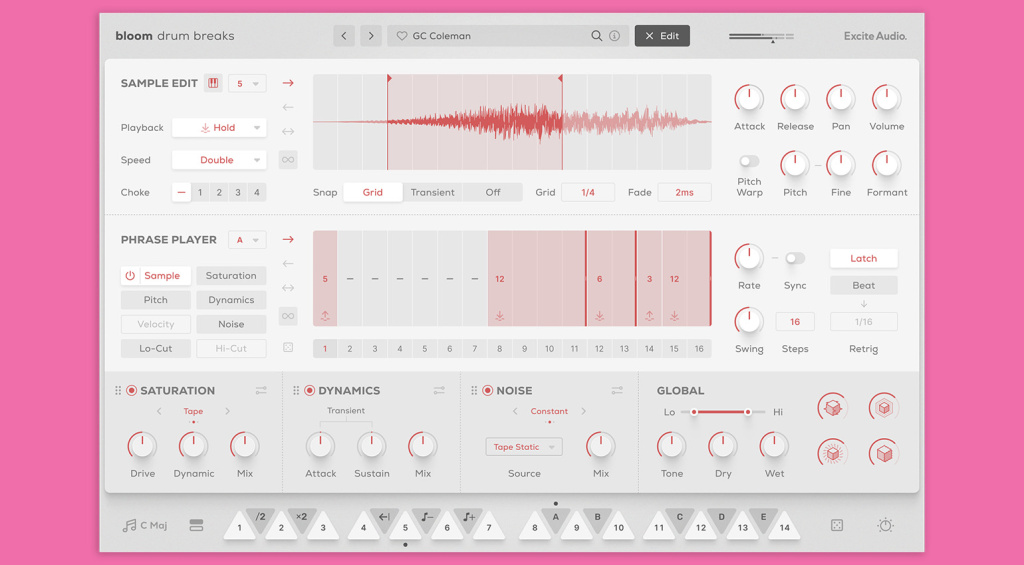Select next noise type after Constant
This screenshot has width=1024, height=565.
point(583,412)
